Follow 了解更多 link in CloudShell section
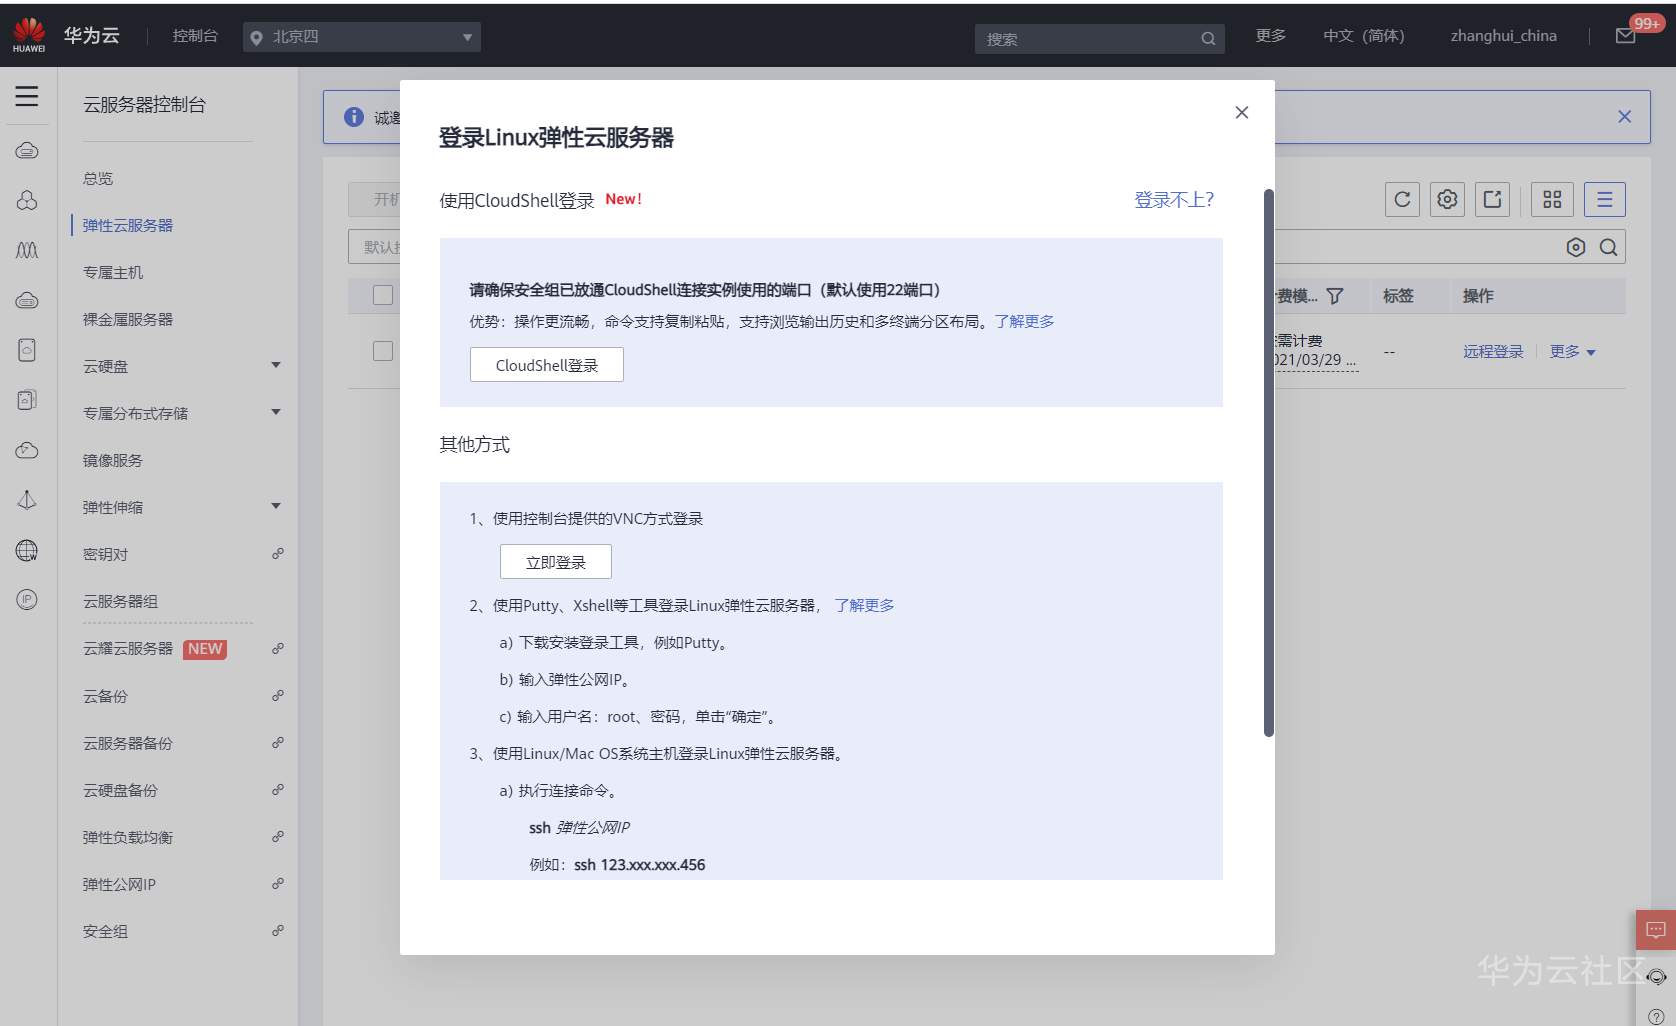 pos(1024,322)
